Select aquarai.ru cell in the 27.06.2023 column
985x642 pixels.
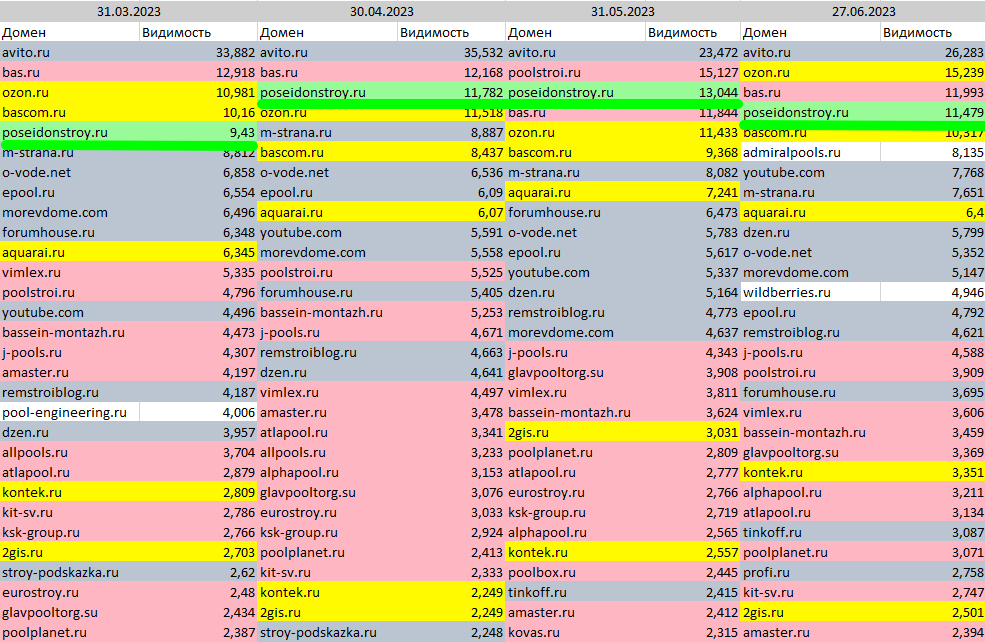point(810,212)
